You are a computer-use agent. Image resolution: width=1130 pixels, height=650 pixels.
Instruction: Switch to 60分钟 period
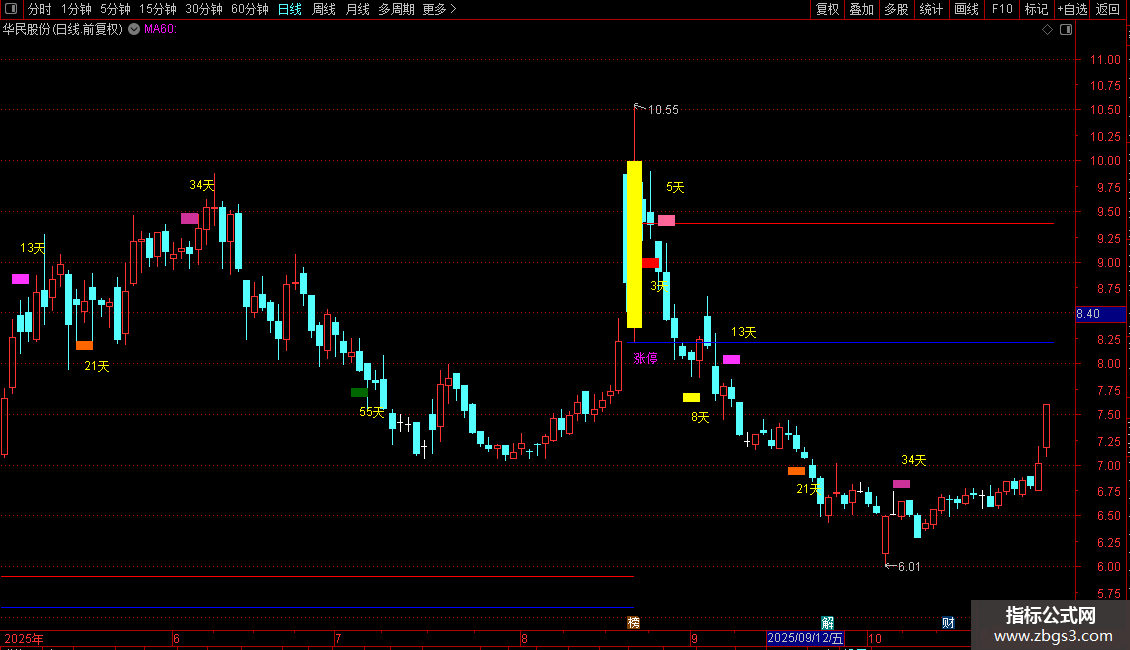[249, 9]
